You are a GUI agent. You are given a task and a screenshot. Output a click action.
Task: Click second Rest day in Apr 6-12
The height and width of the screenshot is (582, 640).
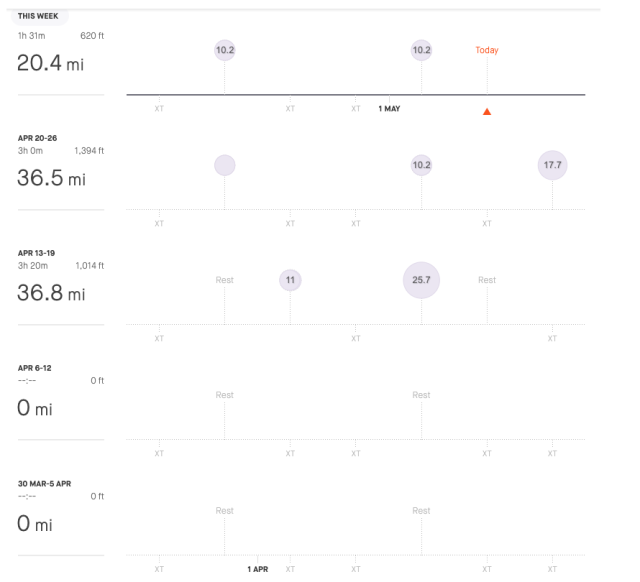click(x=421, y=395)
